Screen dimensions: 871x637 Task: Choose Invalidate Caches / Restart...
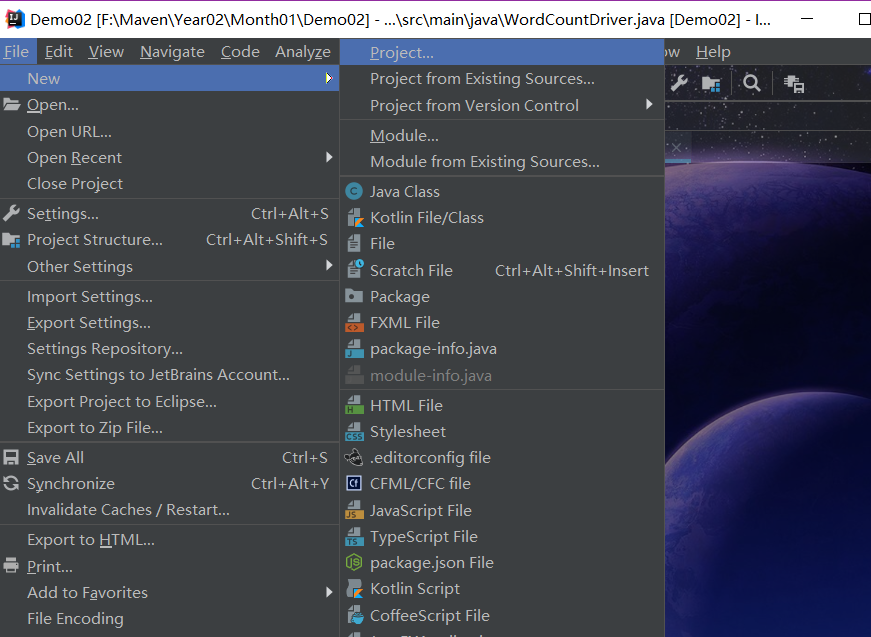[x=169, y=510]
